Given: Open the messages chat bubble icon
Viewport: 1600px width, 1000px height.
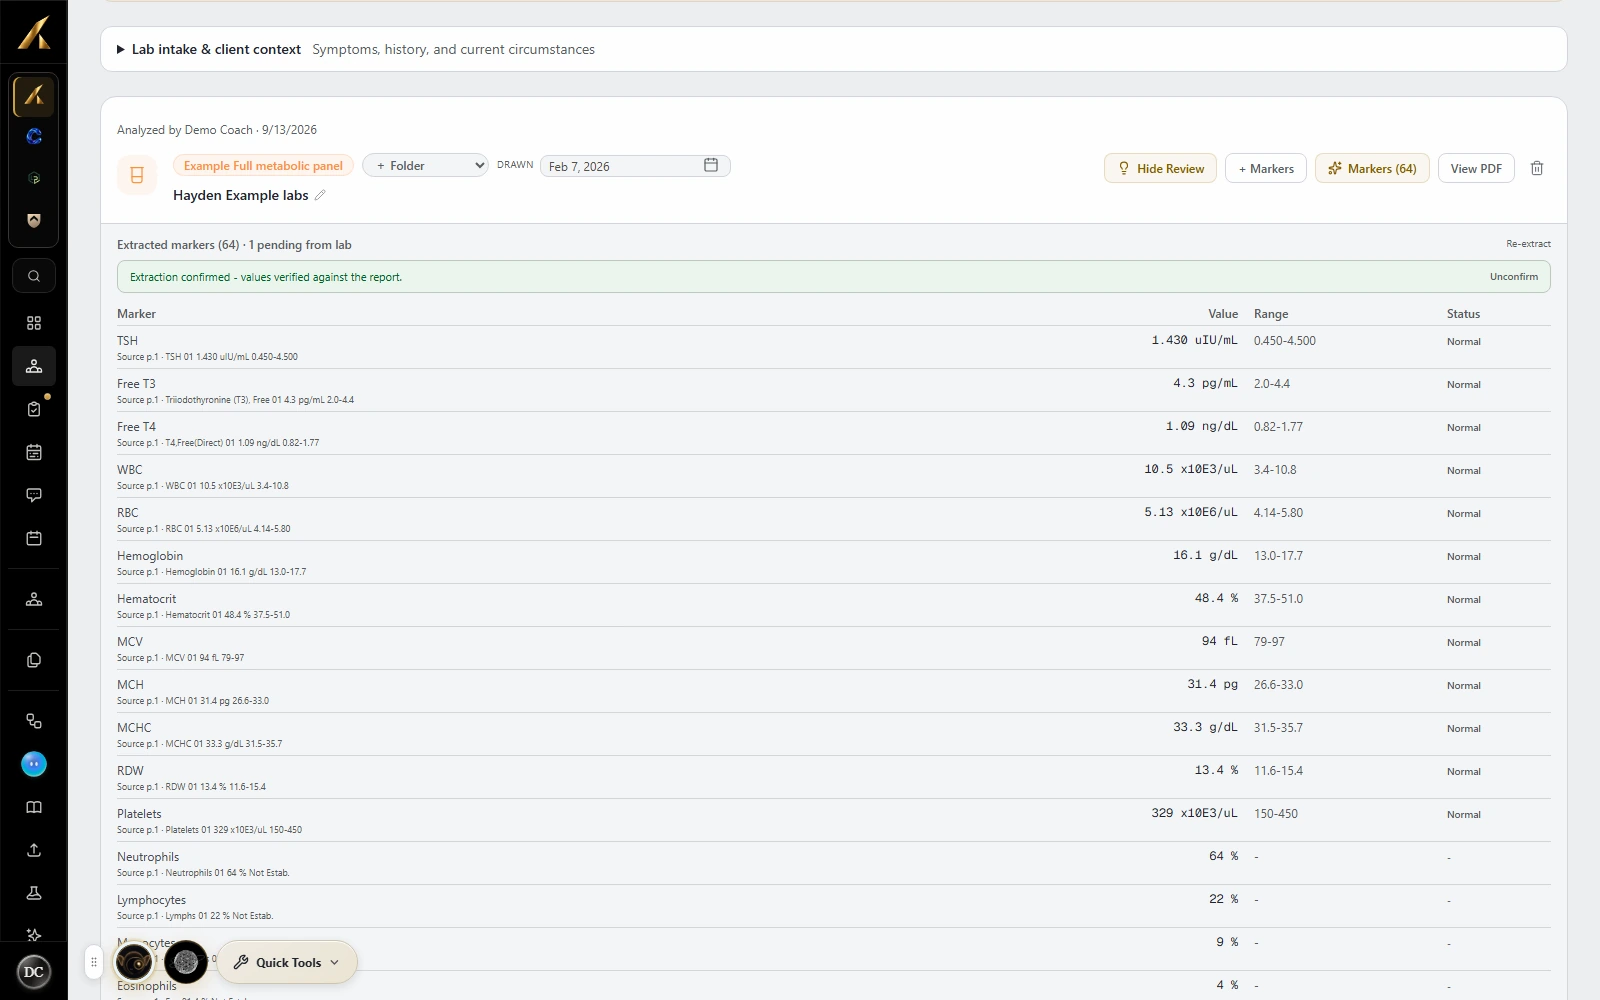Looking at the screenshot, I should tap(34, 495).
